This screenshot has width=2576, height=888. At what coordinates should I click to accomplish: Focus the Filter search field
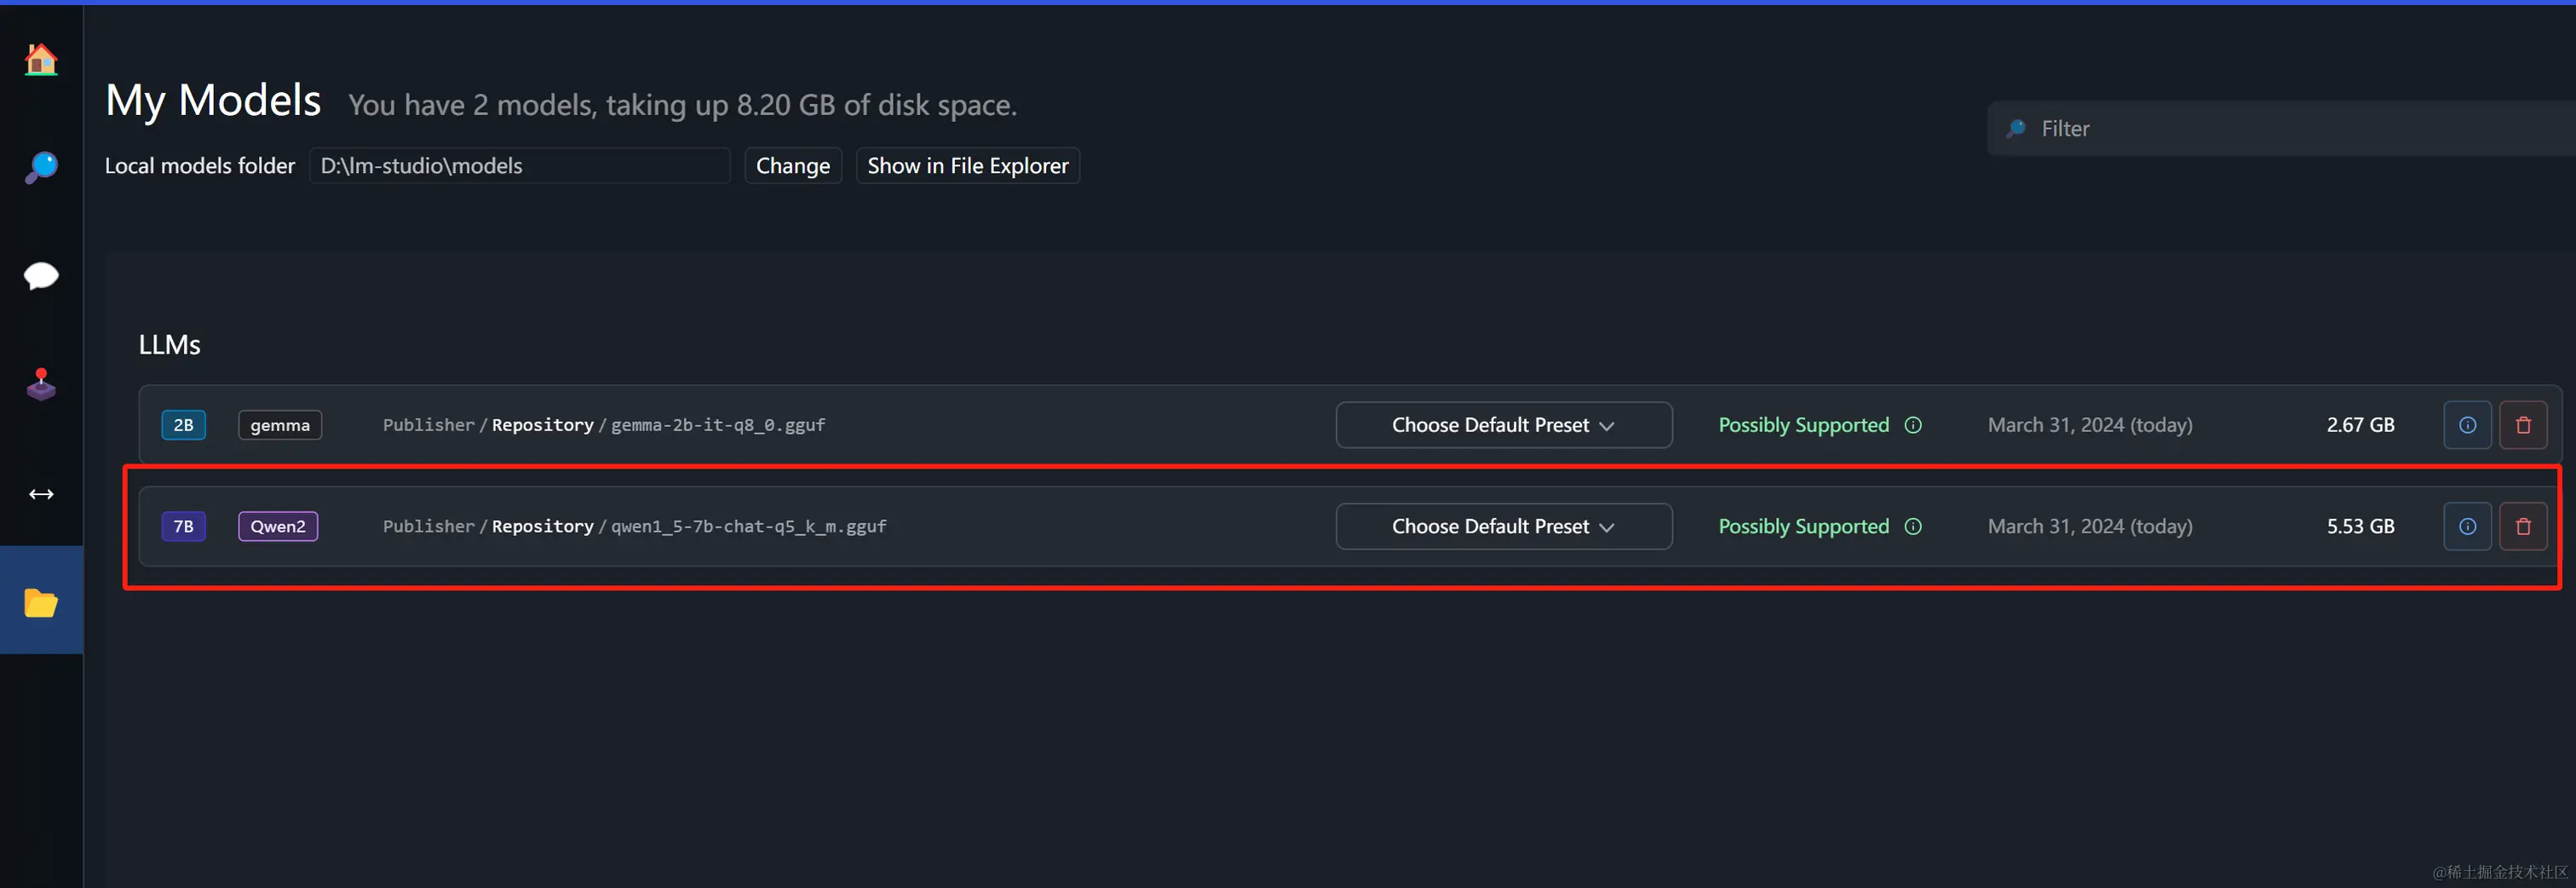2282,128
